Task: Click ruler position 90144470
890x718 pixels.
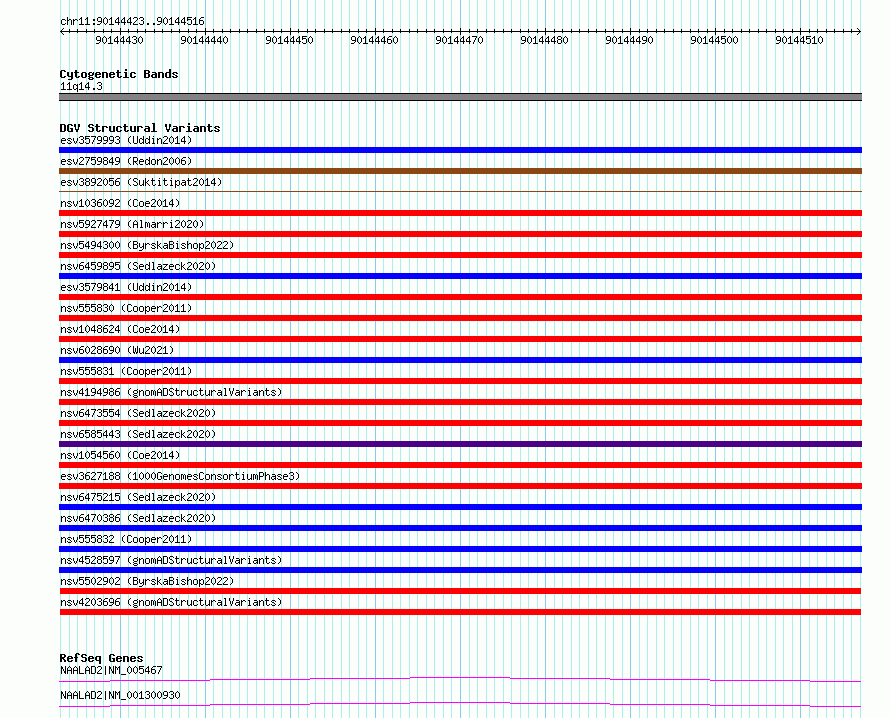Action: 459,40
